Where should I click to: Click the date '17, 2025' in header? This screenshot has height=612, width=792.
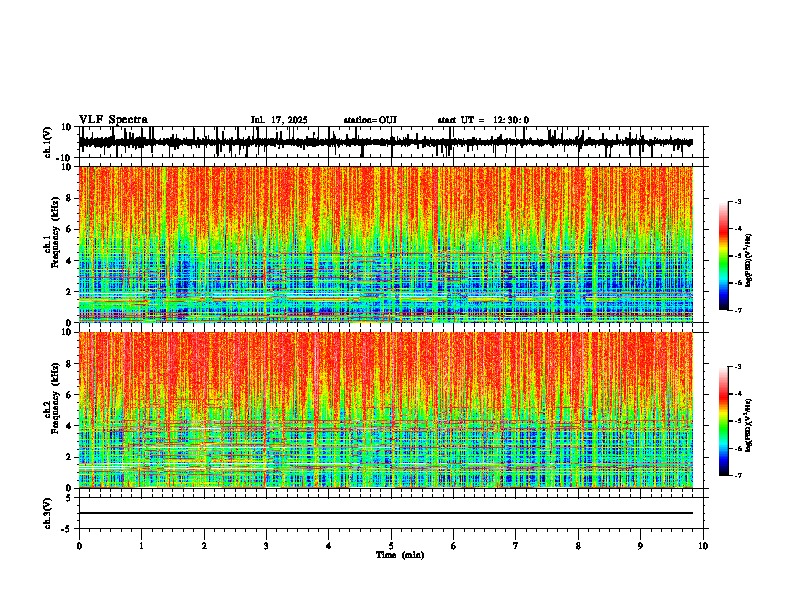point(287,120)
